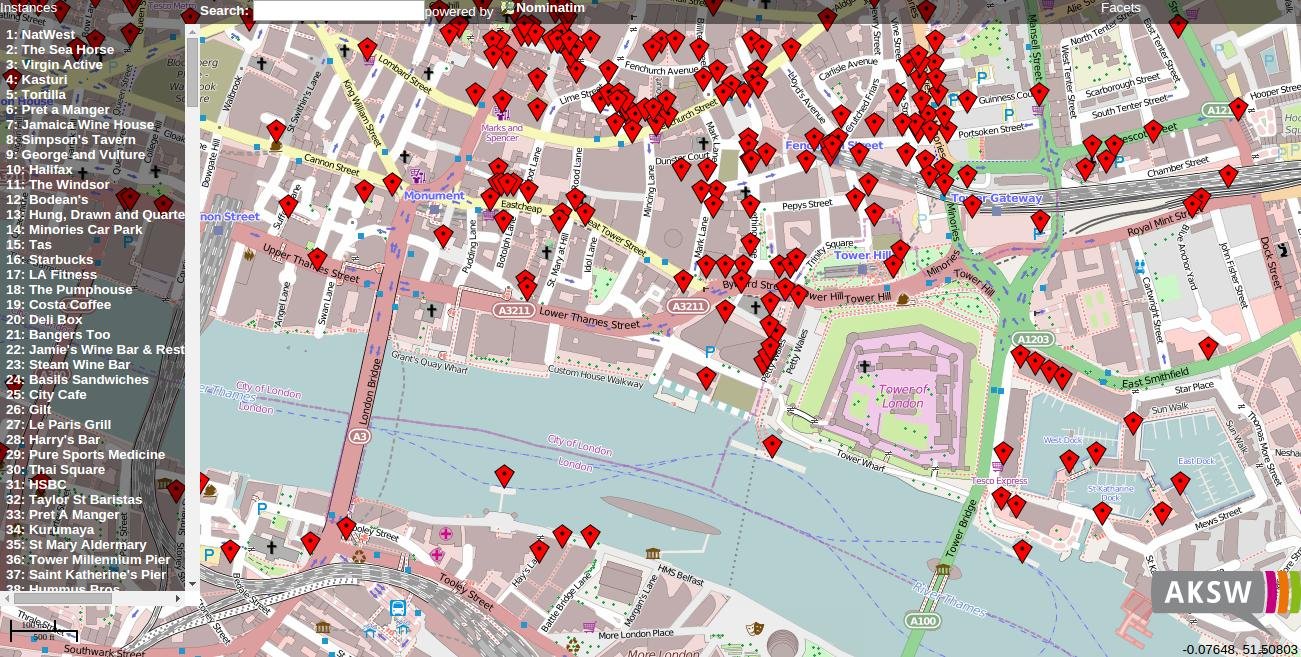The width and height of the screenshot is (1301, 657).
Task: Select the marker near Sun Walk
Action: click(1133, 423)
